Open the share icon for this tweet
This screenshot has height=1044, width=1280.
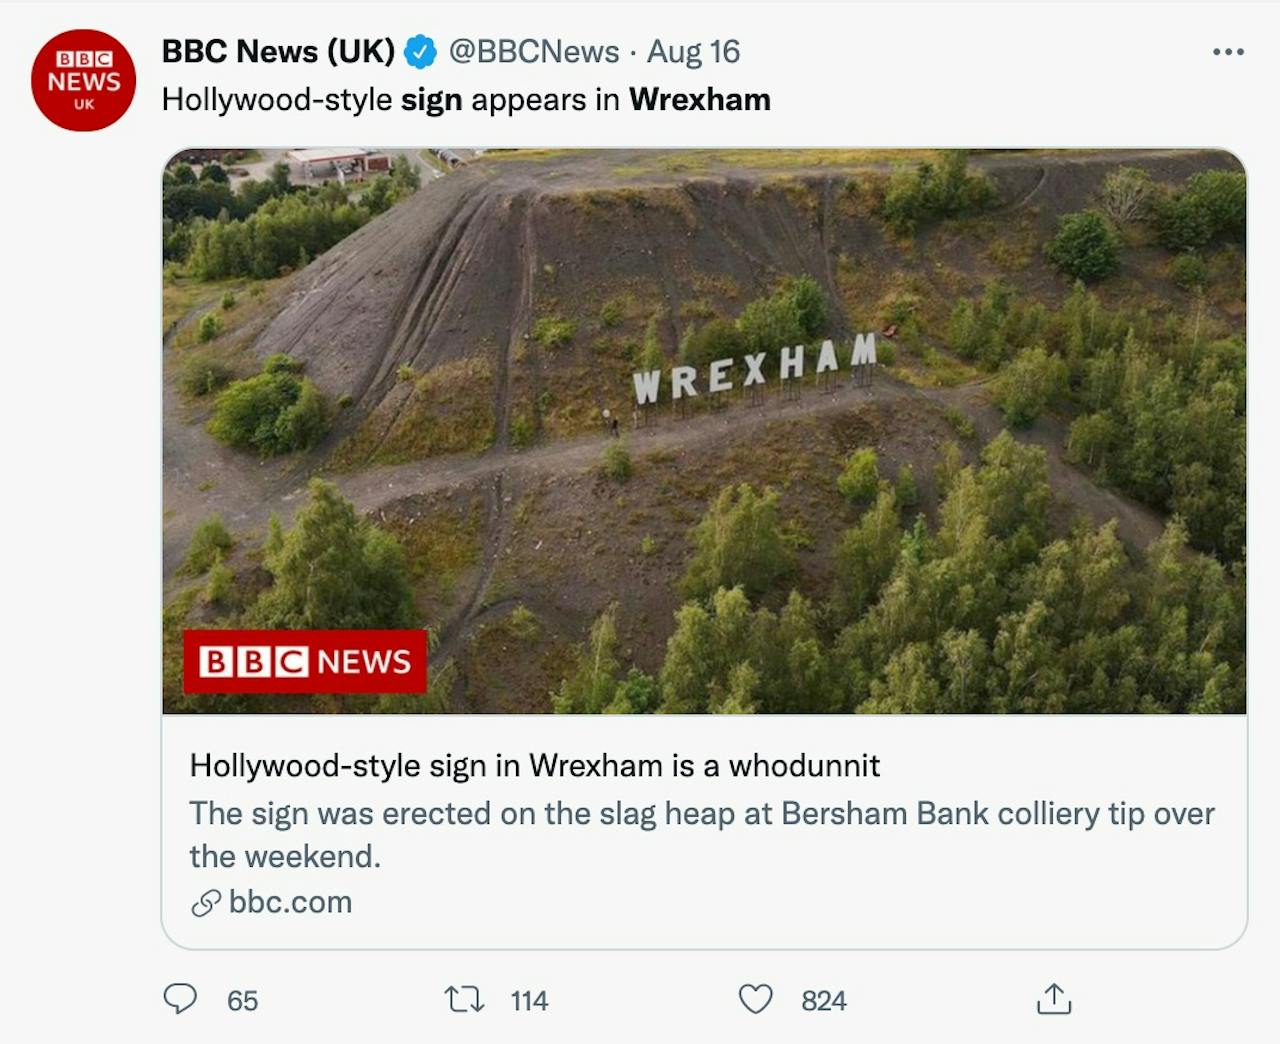click(1053, 999)
